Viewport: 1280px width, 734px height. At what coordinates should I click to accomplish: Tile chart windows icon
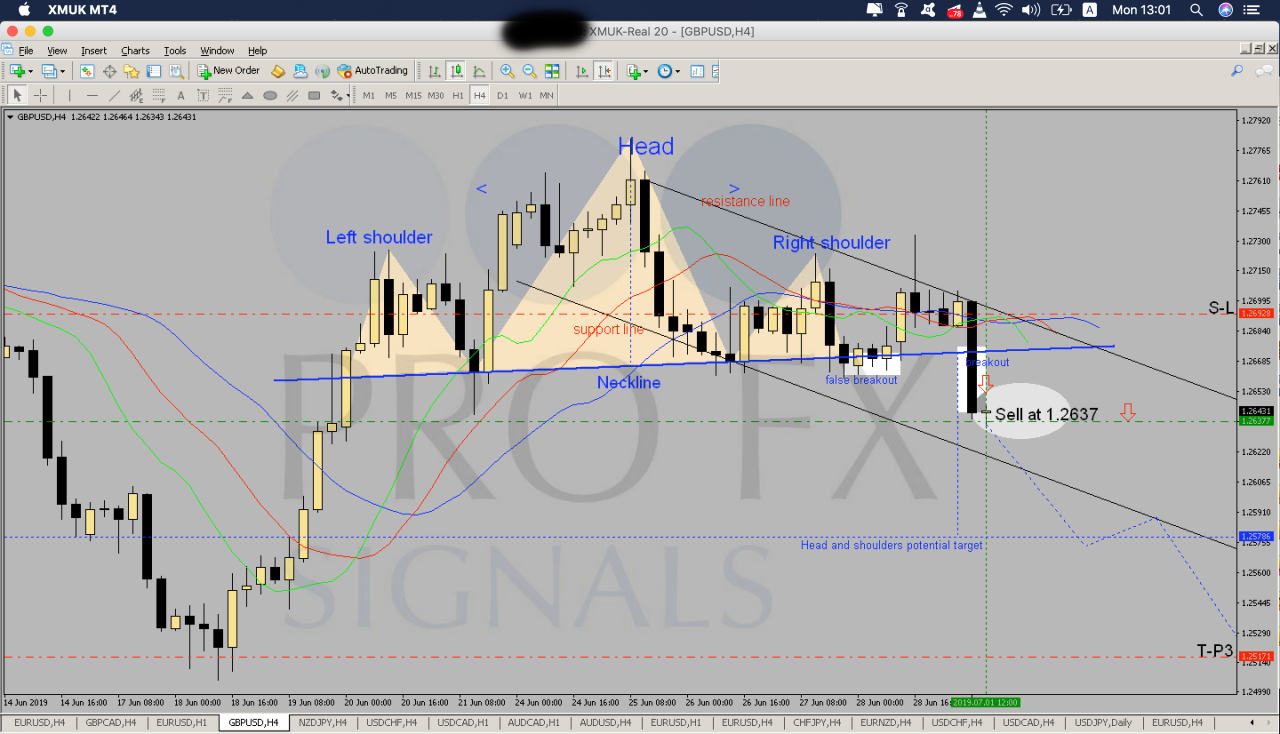point(552,71)
